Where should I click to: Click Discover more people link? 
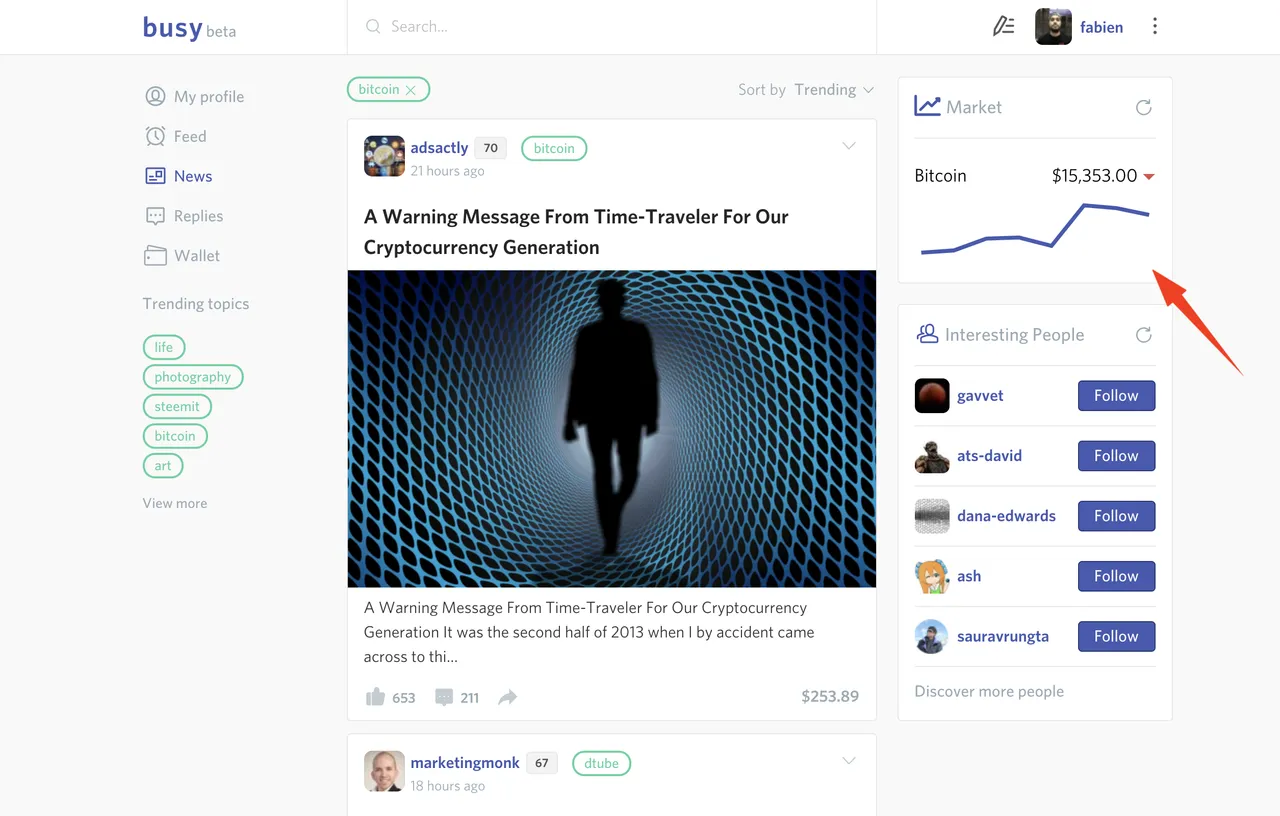tap(989, 692)
